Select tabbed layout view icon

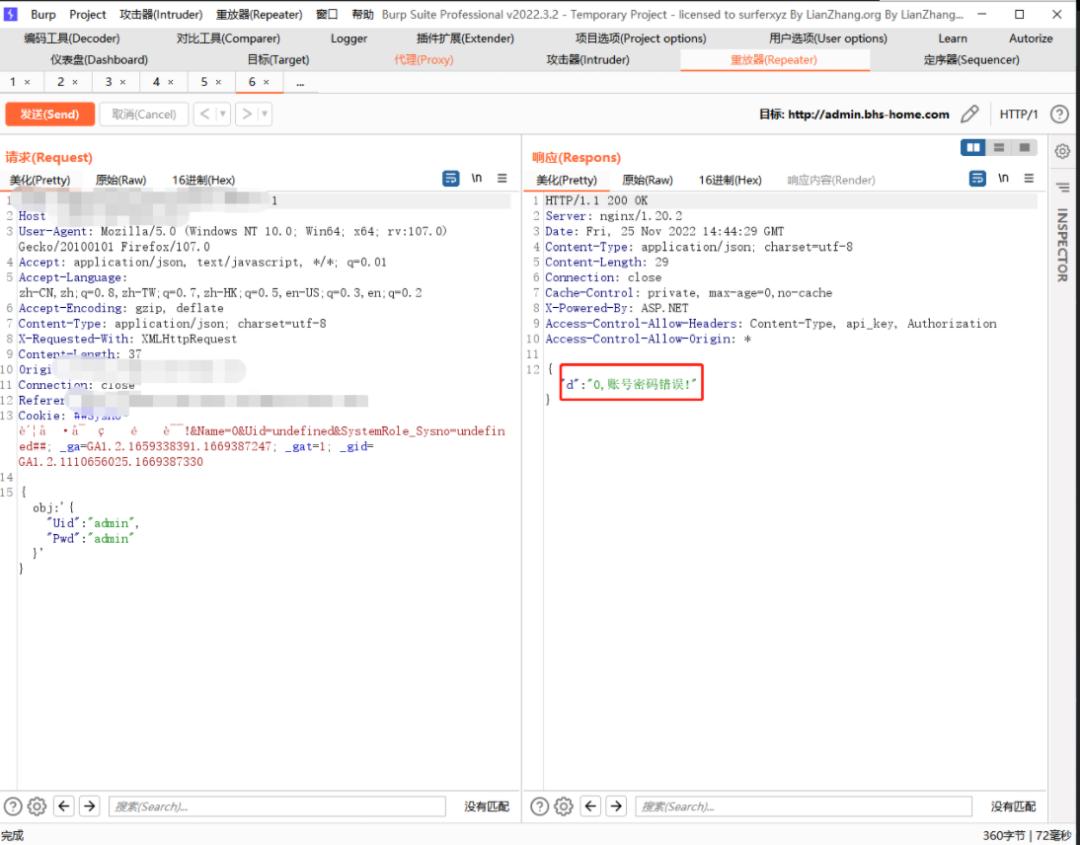(1024, 147)
